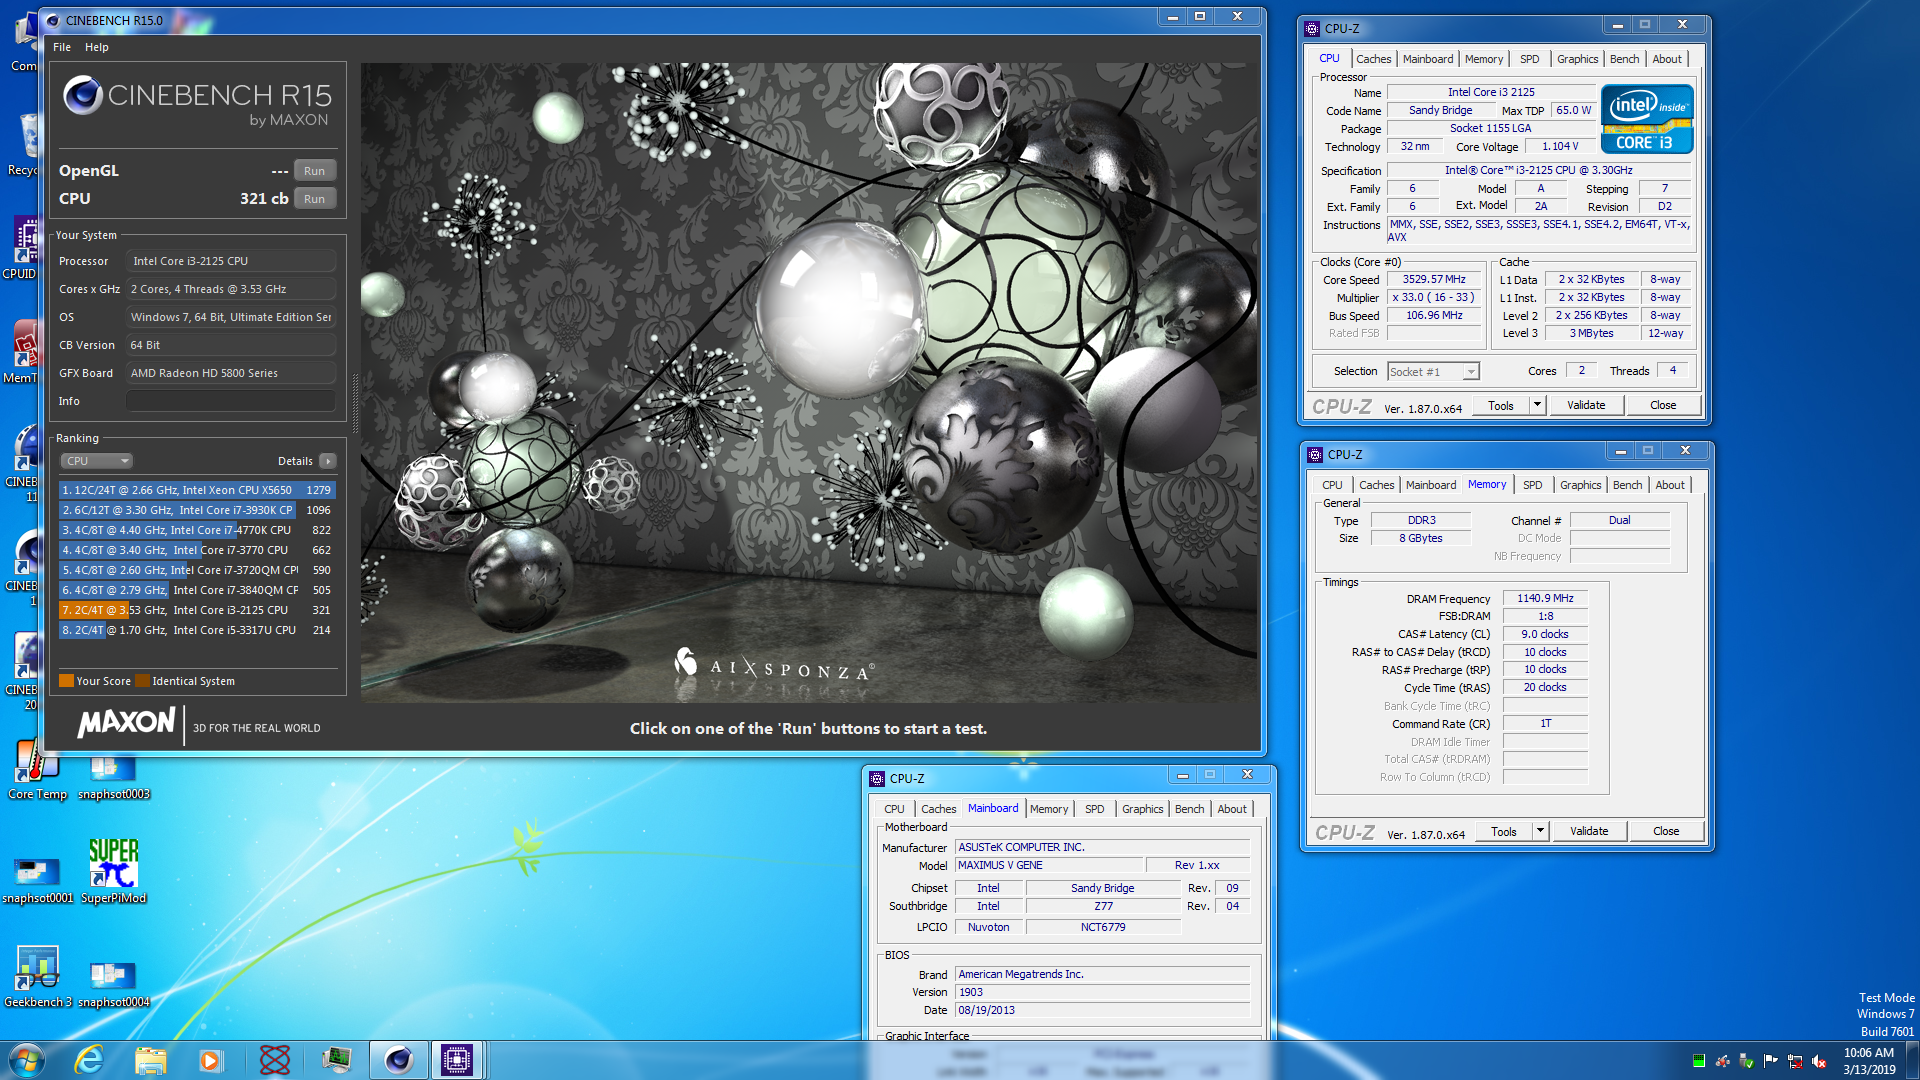Switch to CPU-Z in the taskbar

pyautogui.click(x=457, y=1060)
